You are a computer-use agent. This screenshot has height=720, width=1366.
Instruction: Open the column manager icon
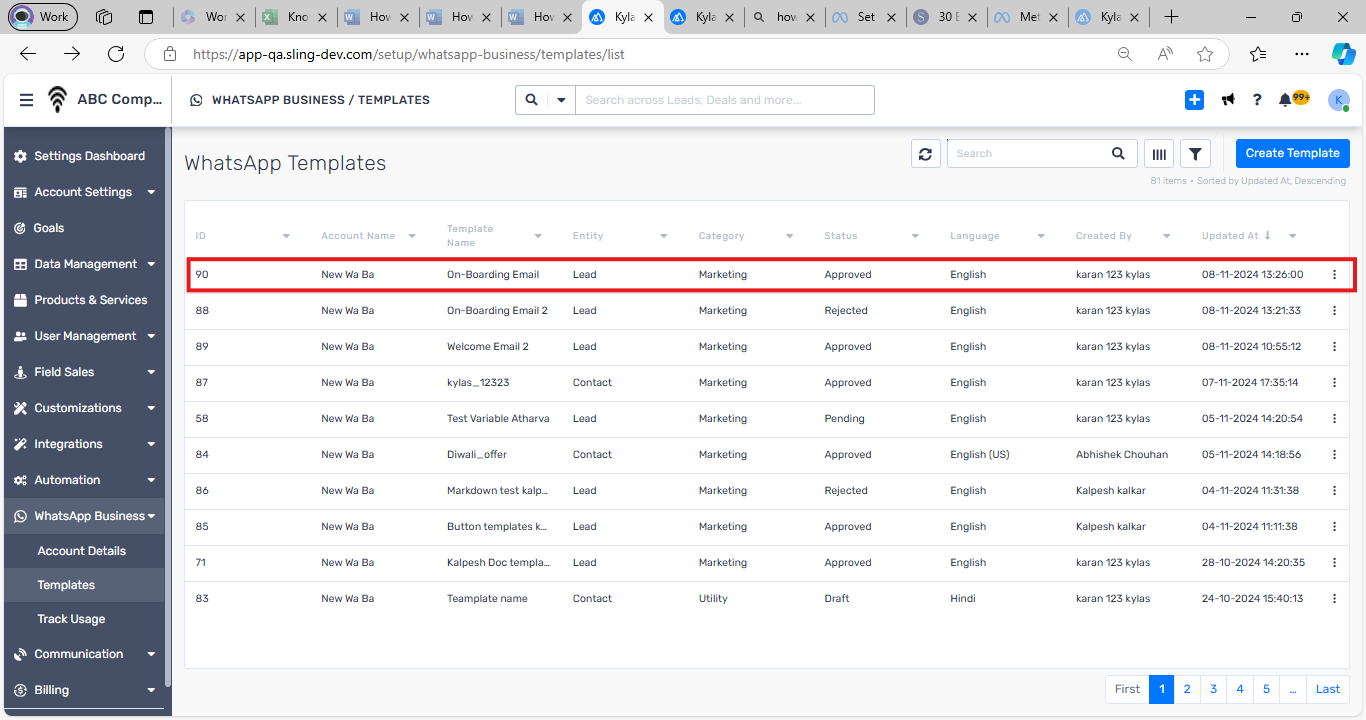tap(1159, 154)
